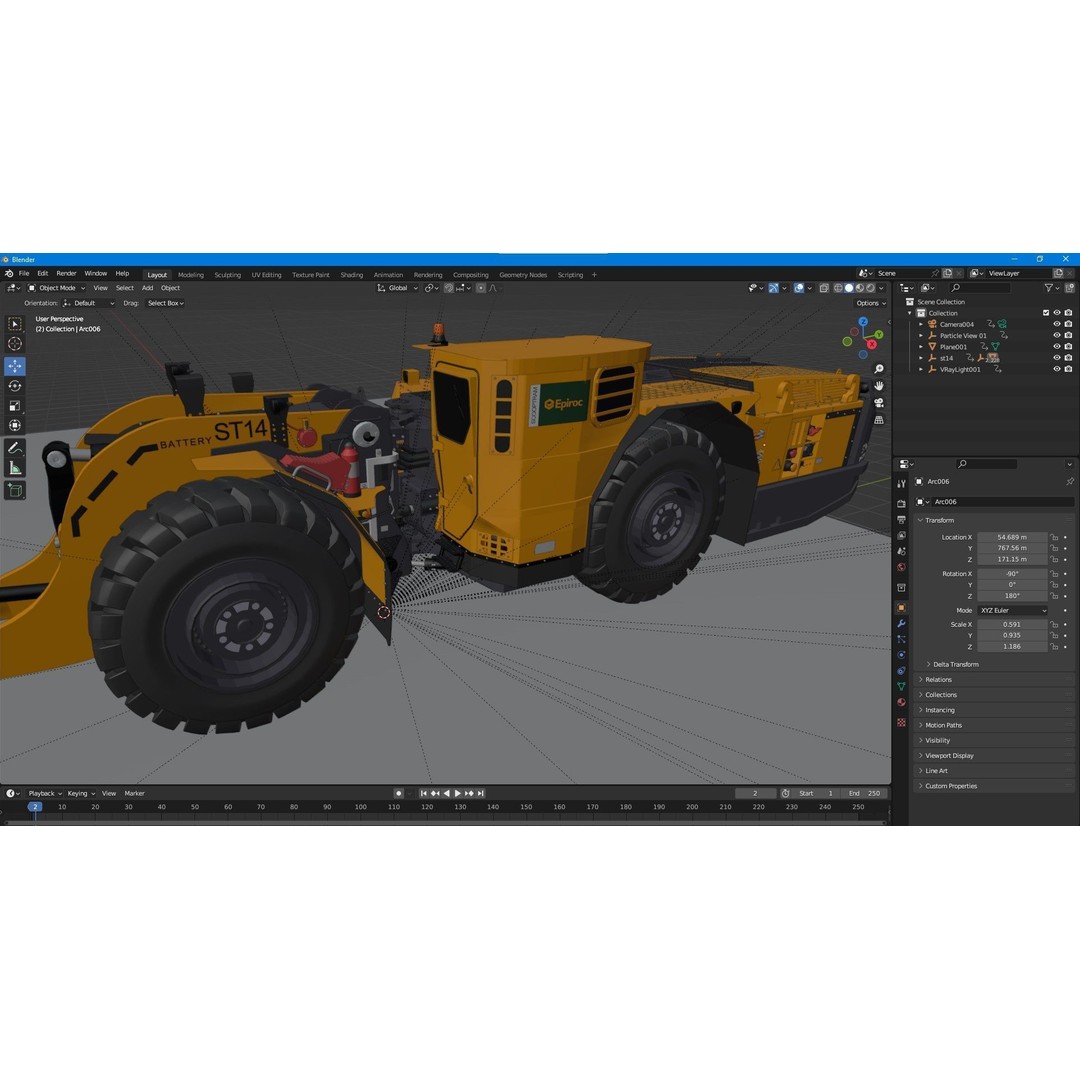Click the Scale Z value field
The width and height of the screenshot is (1080, 1080).
[1012, 647]
